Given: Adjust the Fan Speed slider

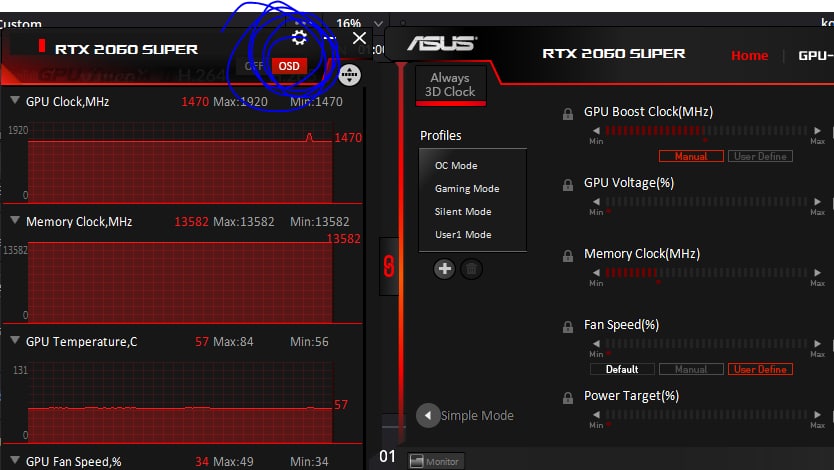Looking at the screenshot, I should coord(706,343).
